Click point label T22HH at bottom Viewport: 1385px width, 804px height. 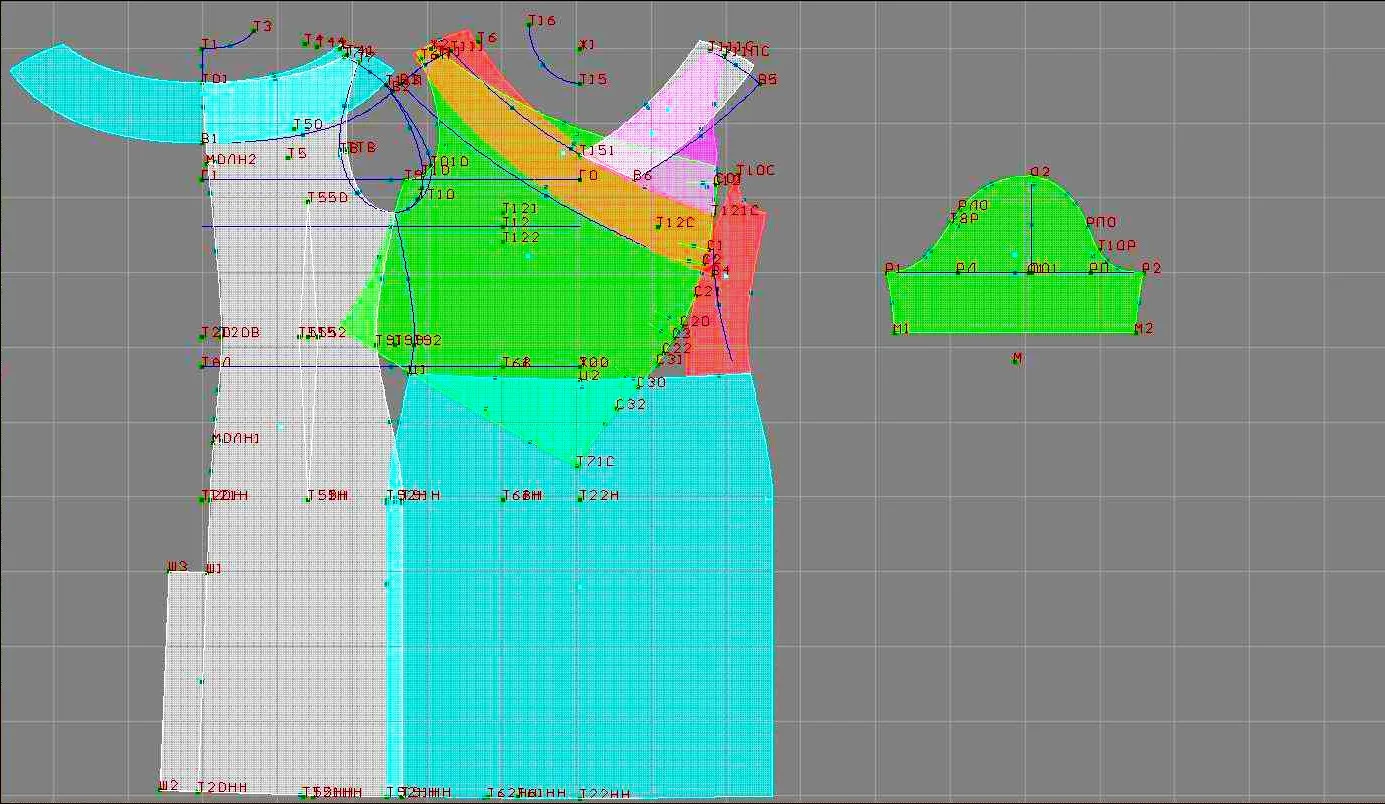[x=605, y=794]
